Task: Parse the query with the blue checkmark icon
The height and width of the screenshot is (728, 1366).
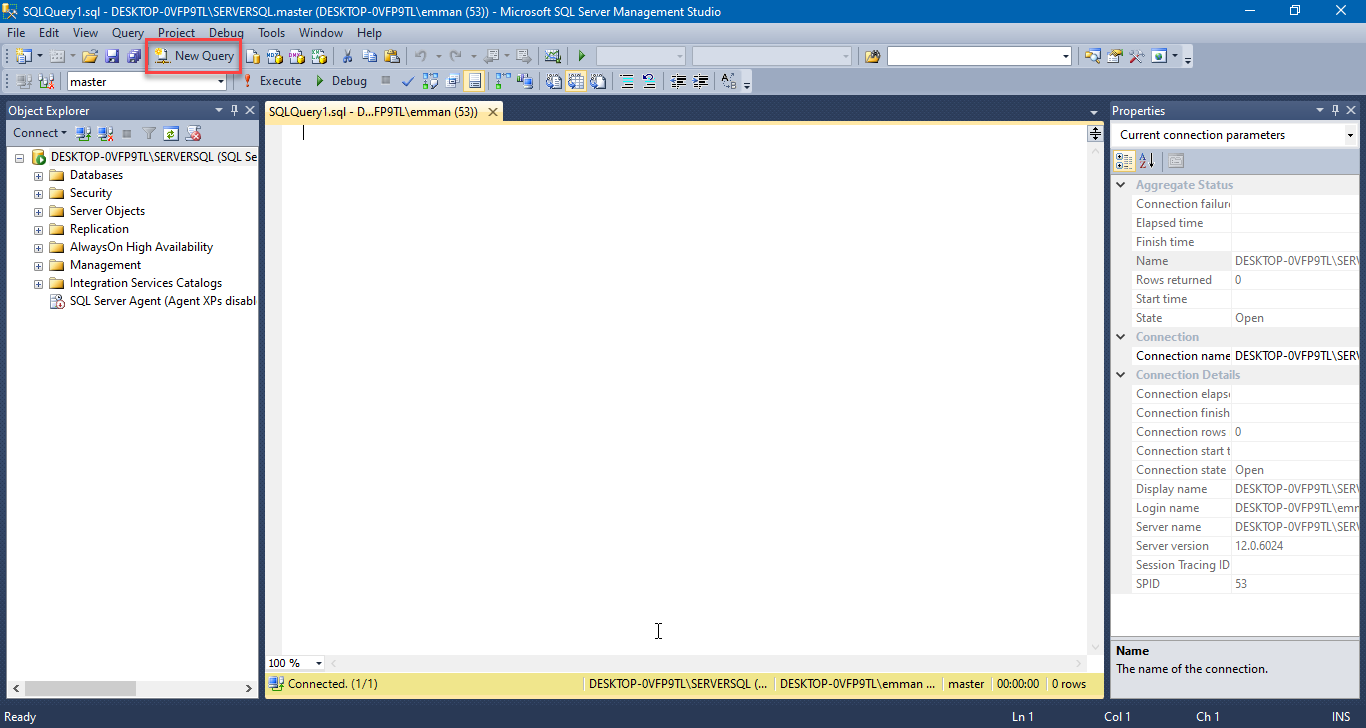Action: click(x=407, y=81)
